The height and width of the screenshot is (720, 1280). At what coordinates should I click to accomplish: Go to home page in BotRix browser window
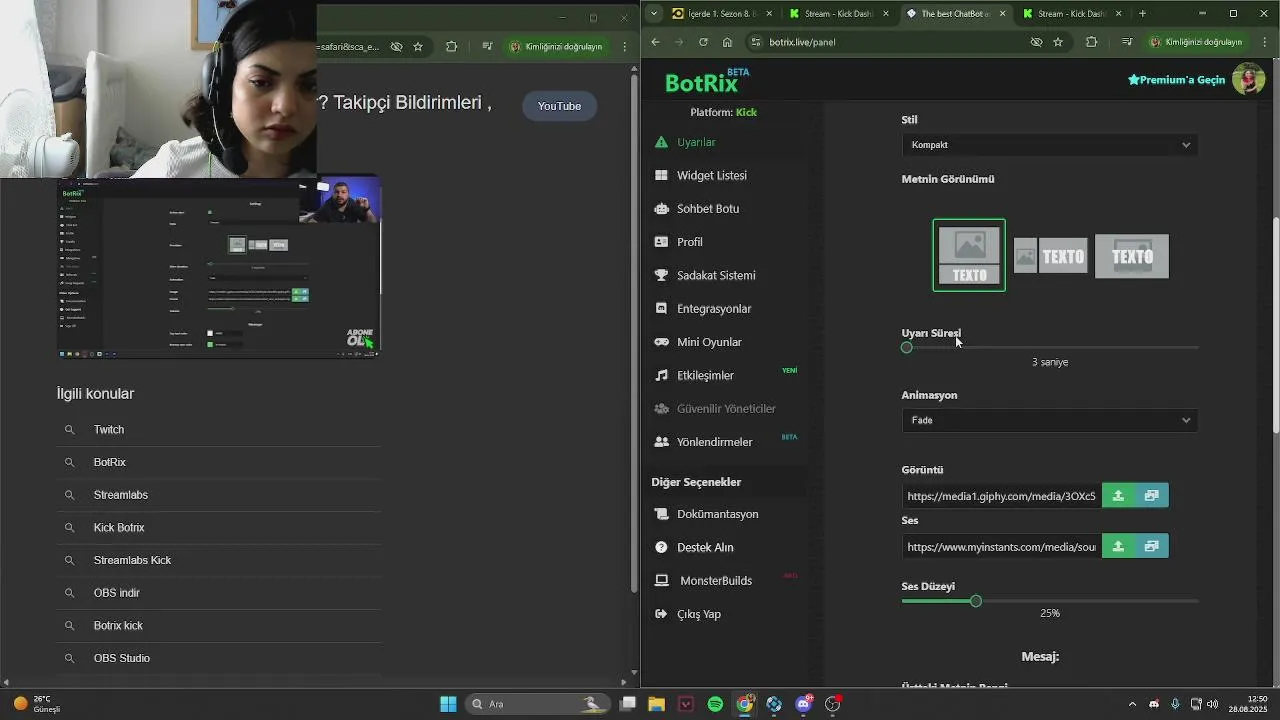click(x=727, y=42)
